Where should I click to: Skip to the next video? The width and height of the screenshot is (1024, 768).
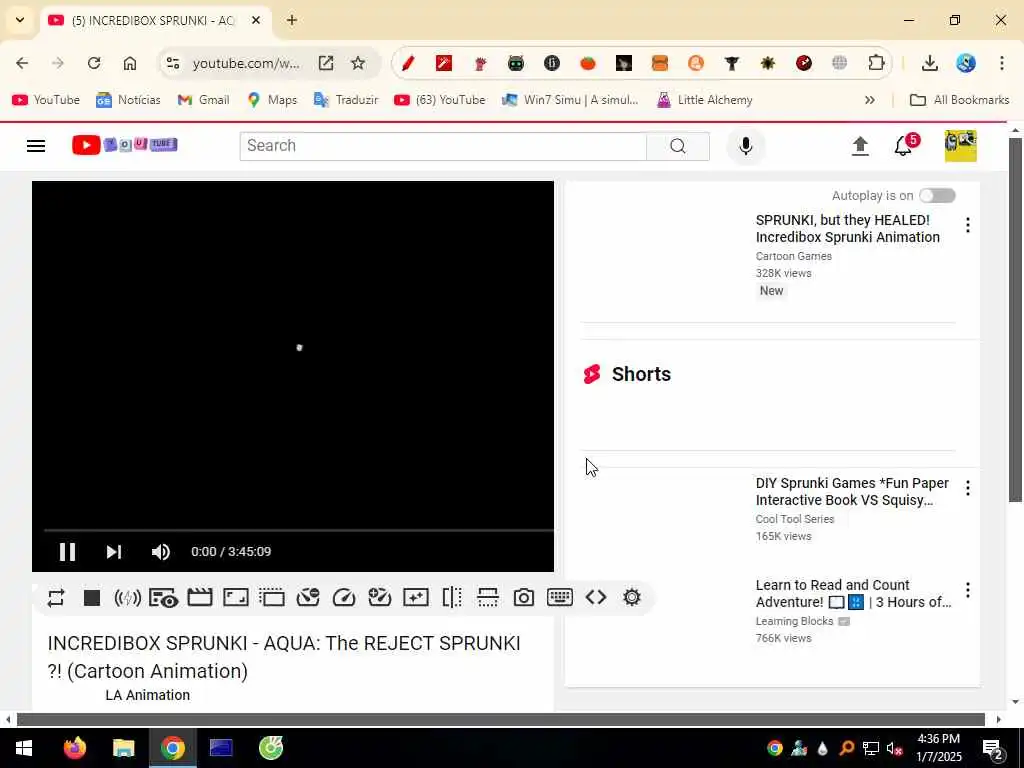[x=114, y=552]
